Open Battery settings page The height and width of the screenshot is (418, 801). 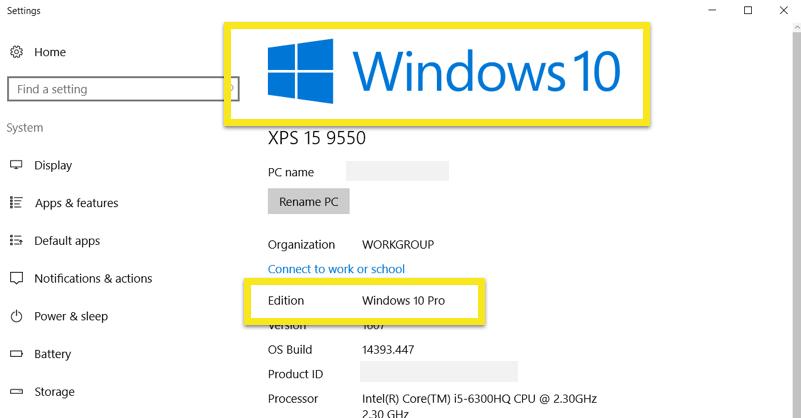[53, 354]
